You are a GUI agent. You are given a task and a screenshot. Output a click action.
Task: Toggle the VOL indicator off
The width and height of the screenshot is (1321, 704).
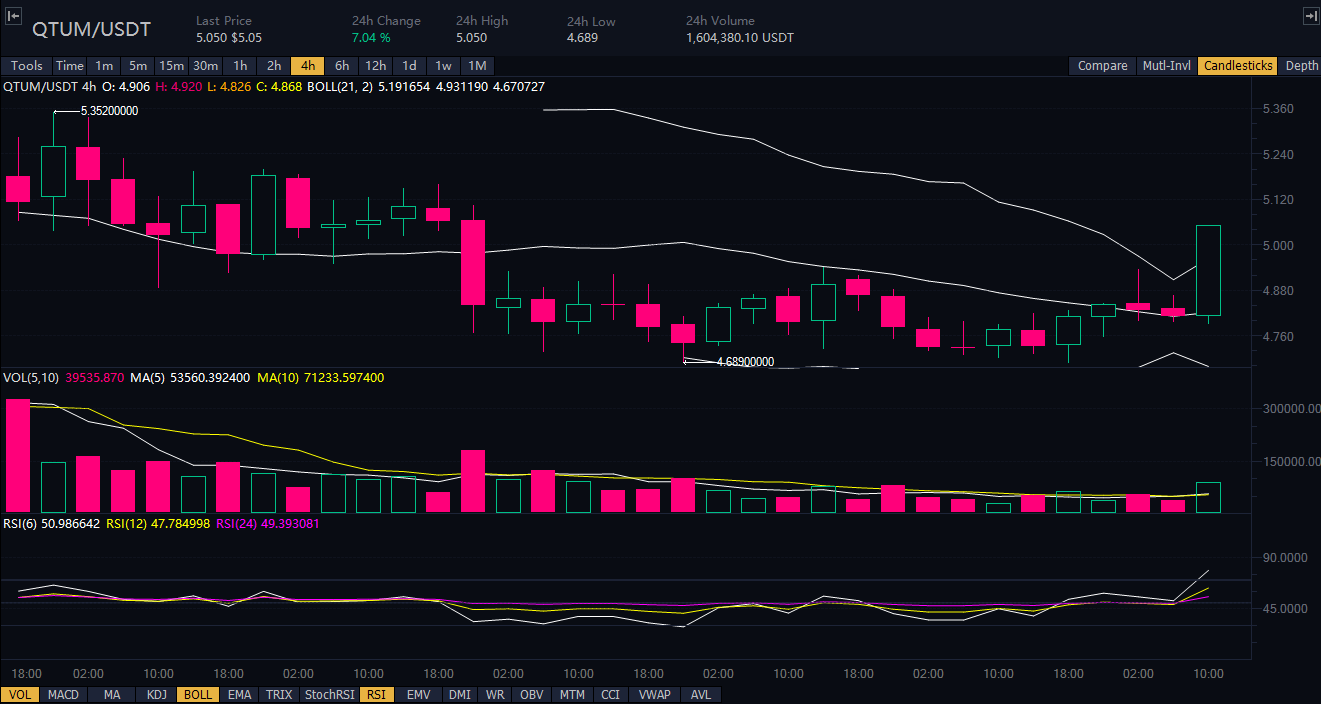(x=19, y=694)
